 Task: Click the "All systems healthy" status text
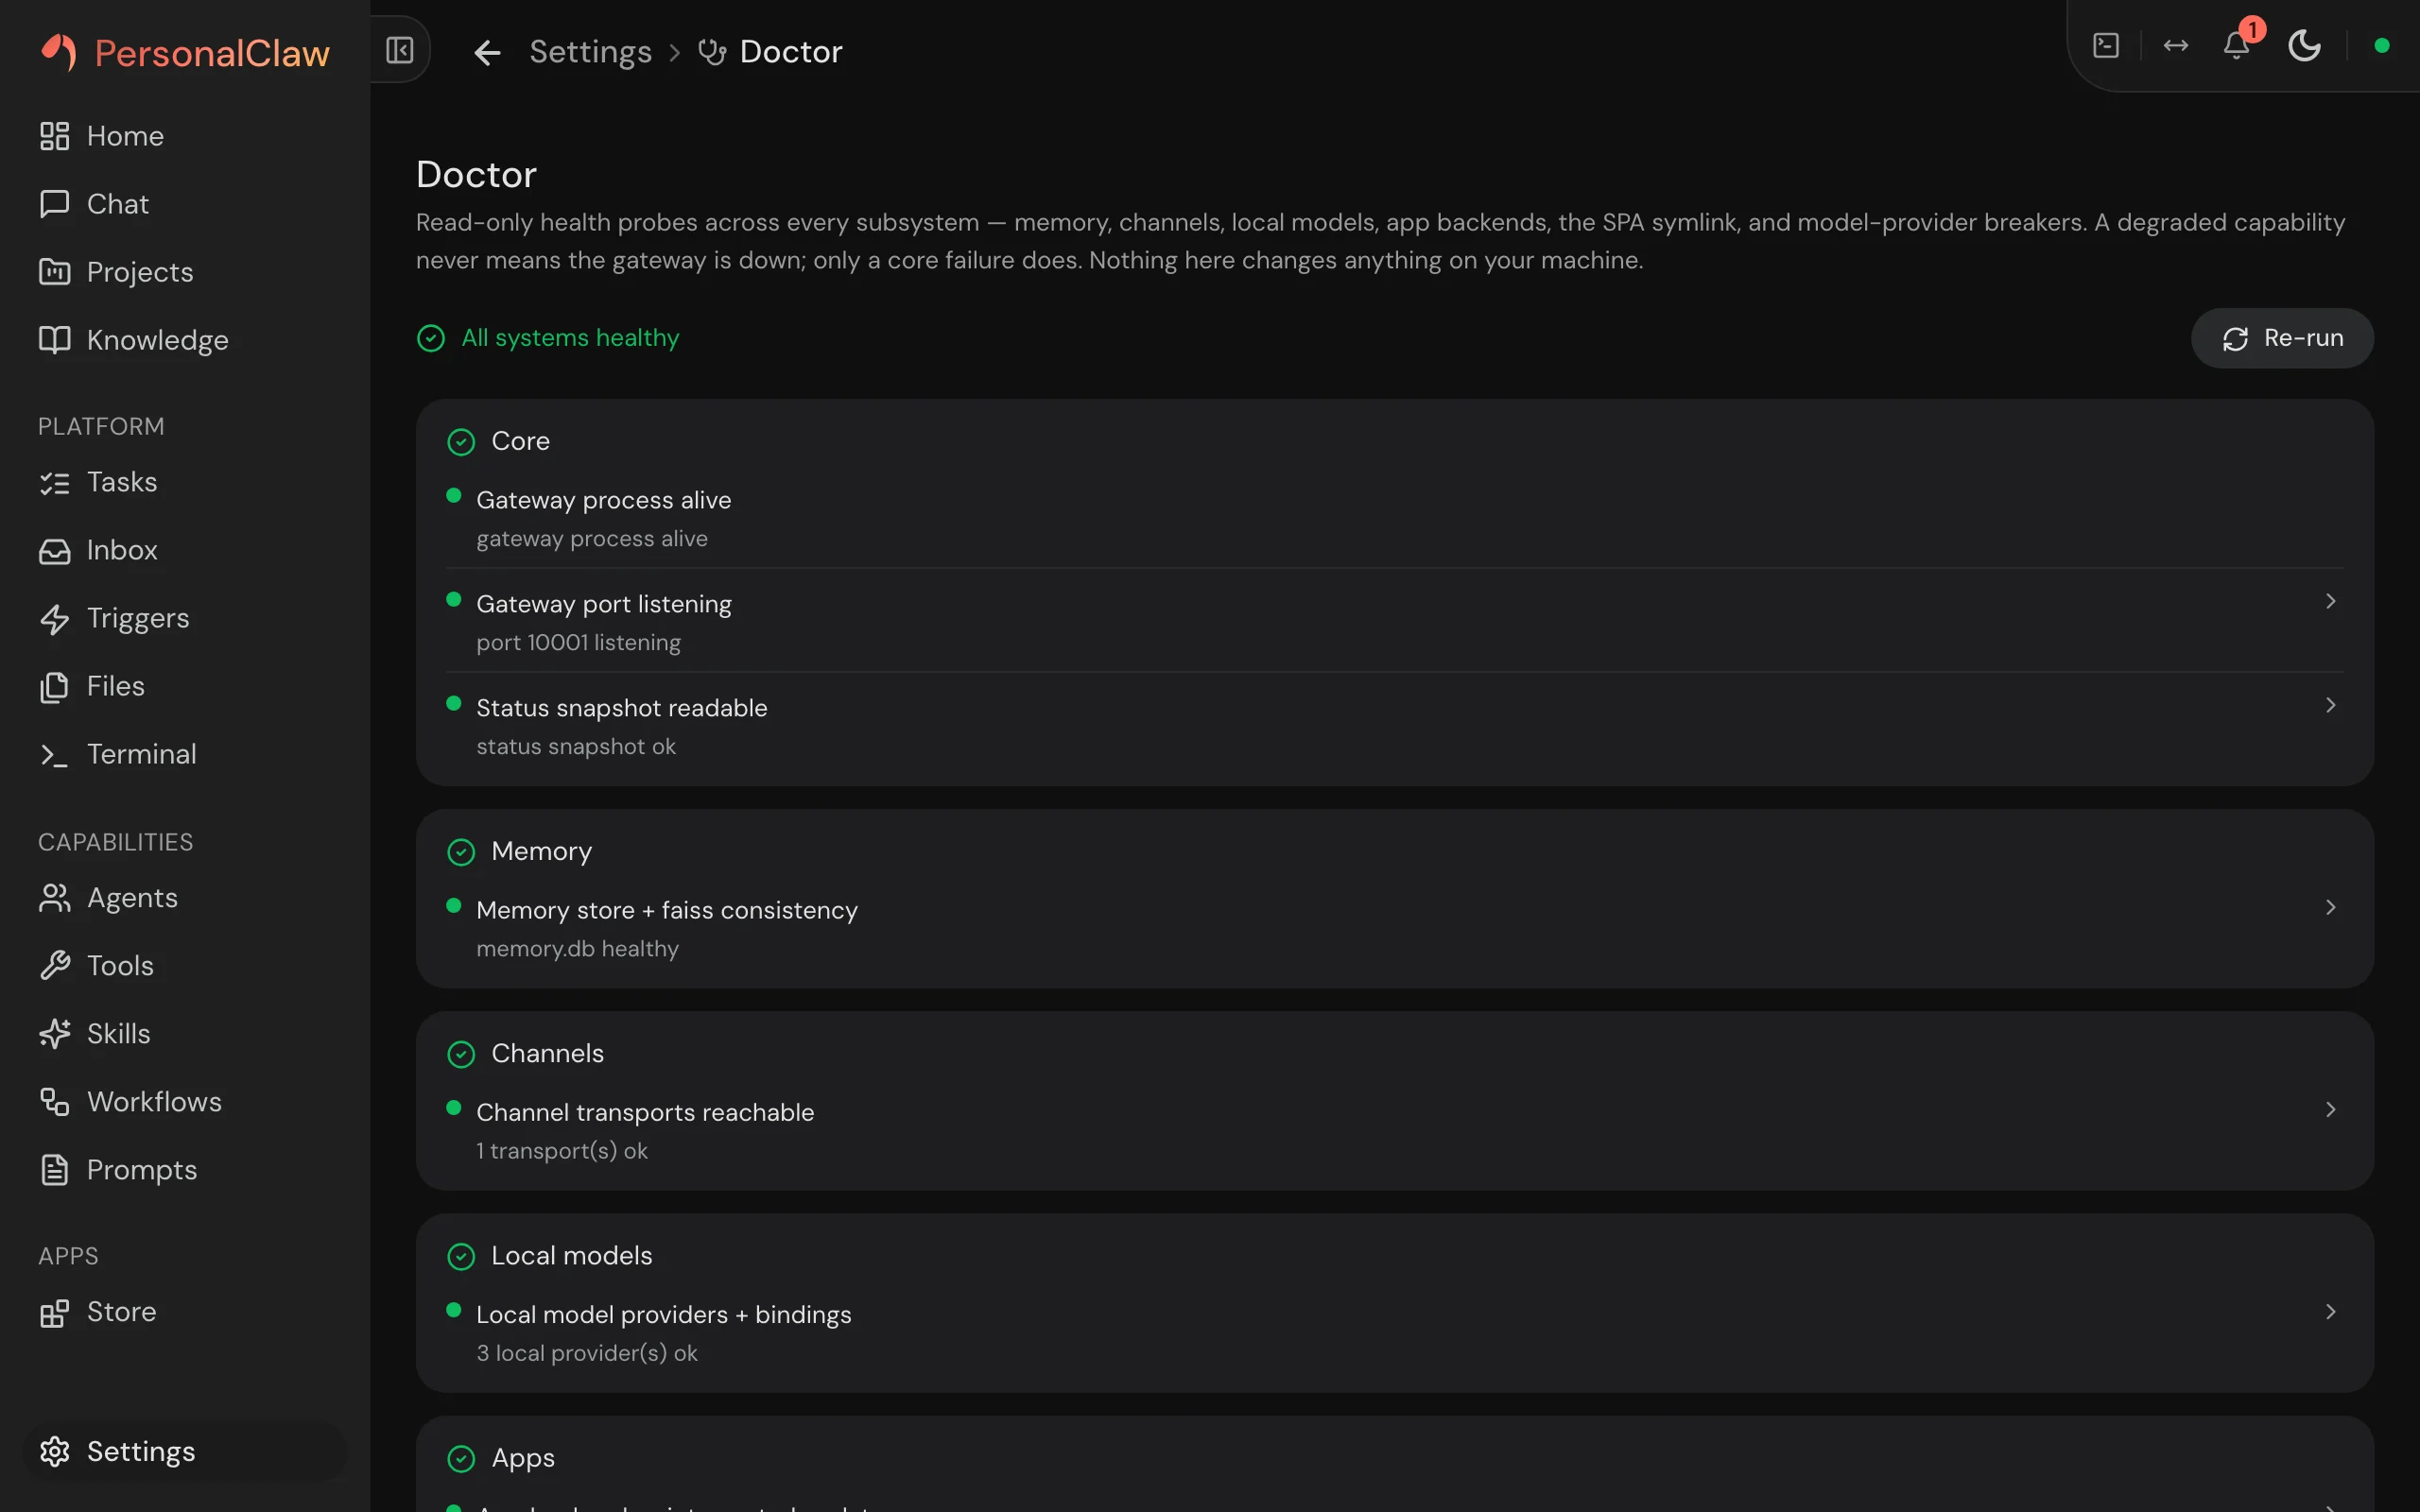[570, 338]
